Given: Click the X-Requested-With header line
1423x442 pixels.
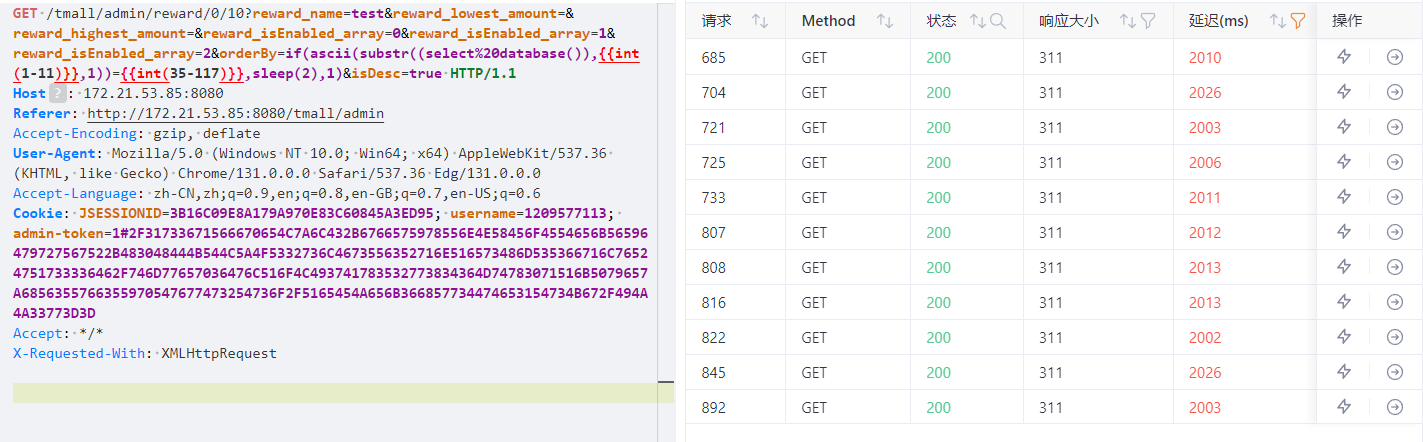Looking at the screenshot, I should pos(145,354).
